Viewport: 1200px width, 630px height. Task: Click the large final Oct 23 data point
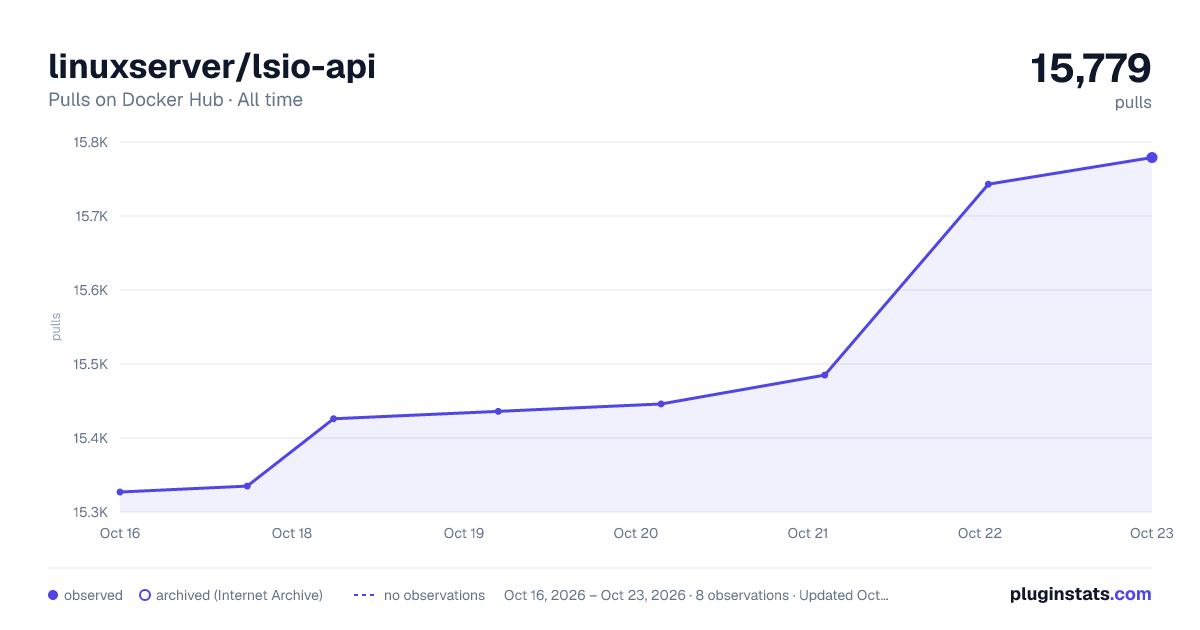[1152, 157]
